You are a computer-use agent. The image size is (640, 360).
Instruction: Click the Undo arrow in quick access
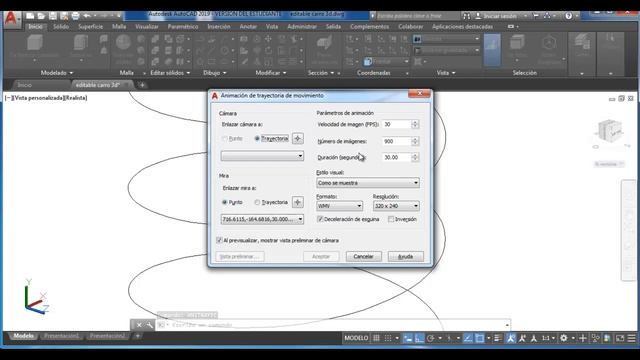(87, 16)
